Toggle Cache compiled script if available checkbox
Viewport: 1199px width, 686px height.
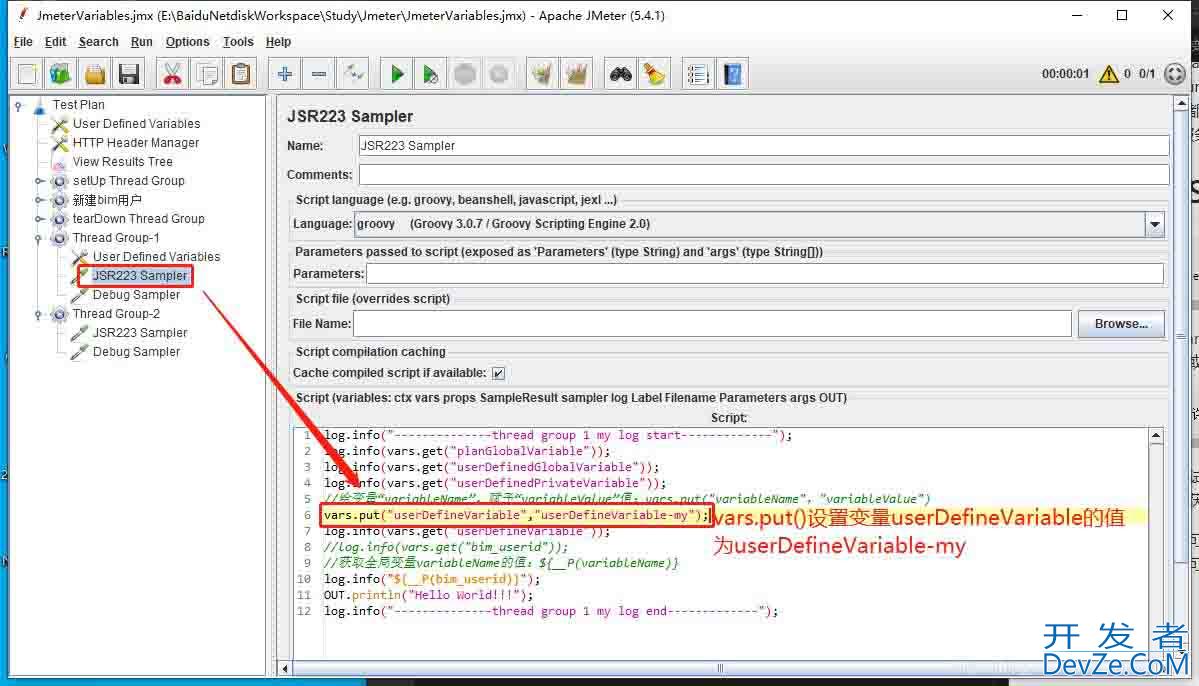coord(499,373)
